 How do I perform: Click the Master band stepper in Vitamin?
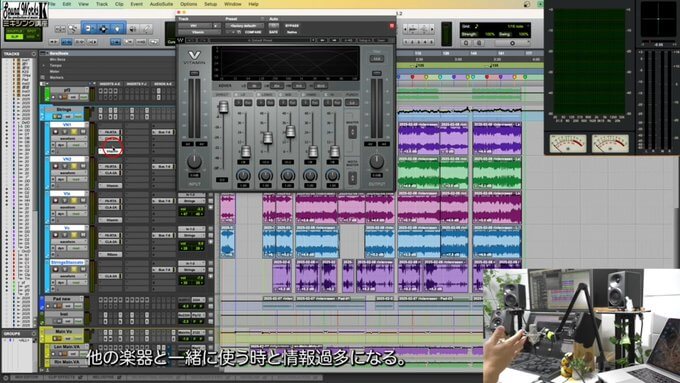click(x=352, y=132)
